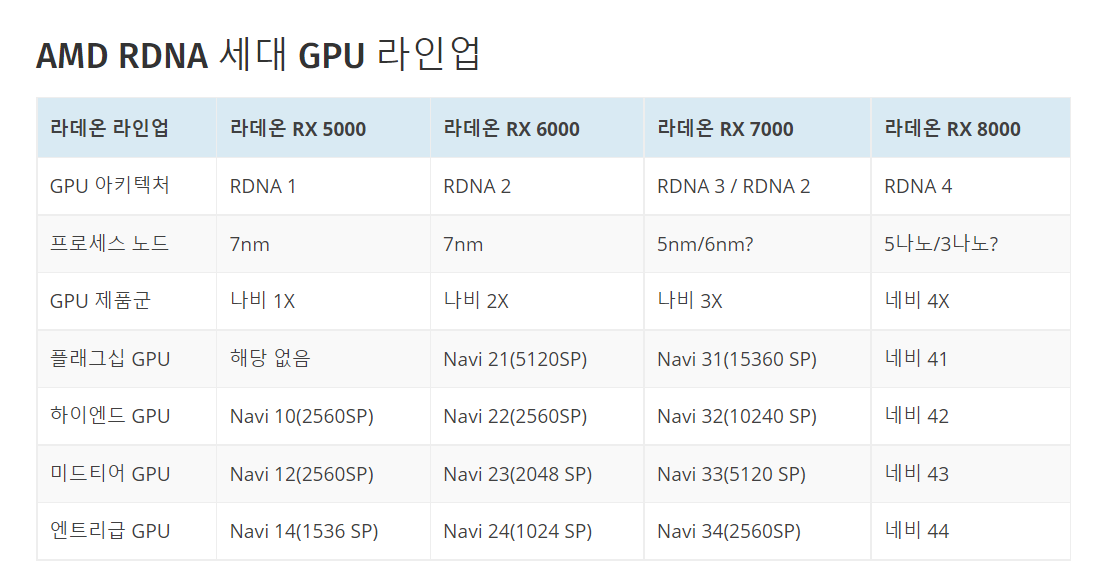Click the heading 'AMD RDNA 세대 GPU 라인업'

[x=258, y=56]
